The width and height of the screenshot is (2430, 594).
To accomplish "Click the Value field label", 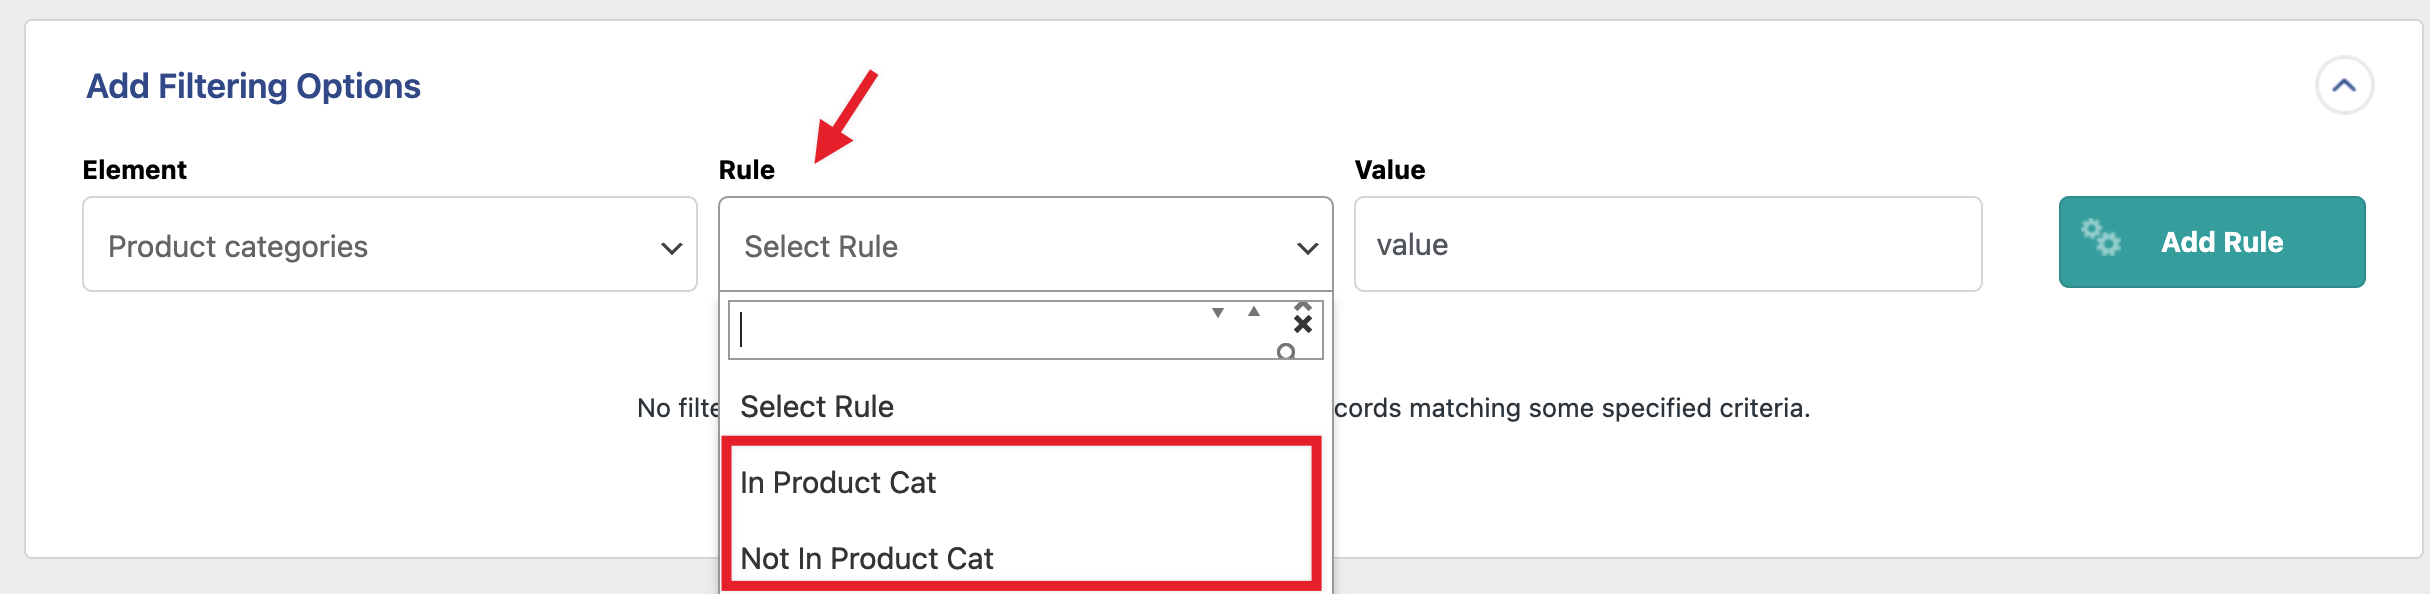I will point(1389,170).
